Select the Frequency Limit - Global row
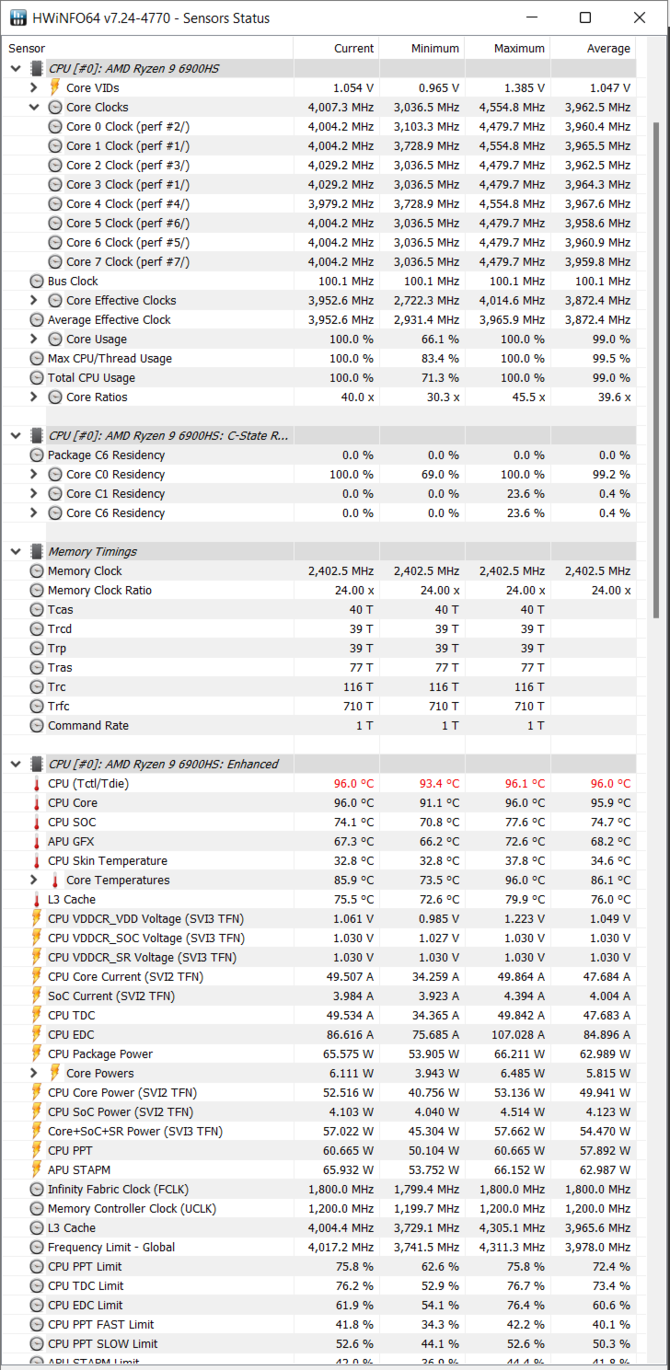This screenshot has height=1370, width=670. pyautogui.click(x=320, y=1247)
